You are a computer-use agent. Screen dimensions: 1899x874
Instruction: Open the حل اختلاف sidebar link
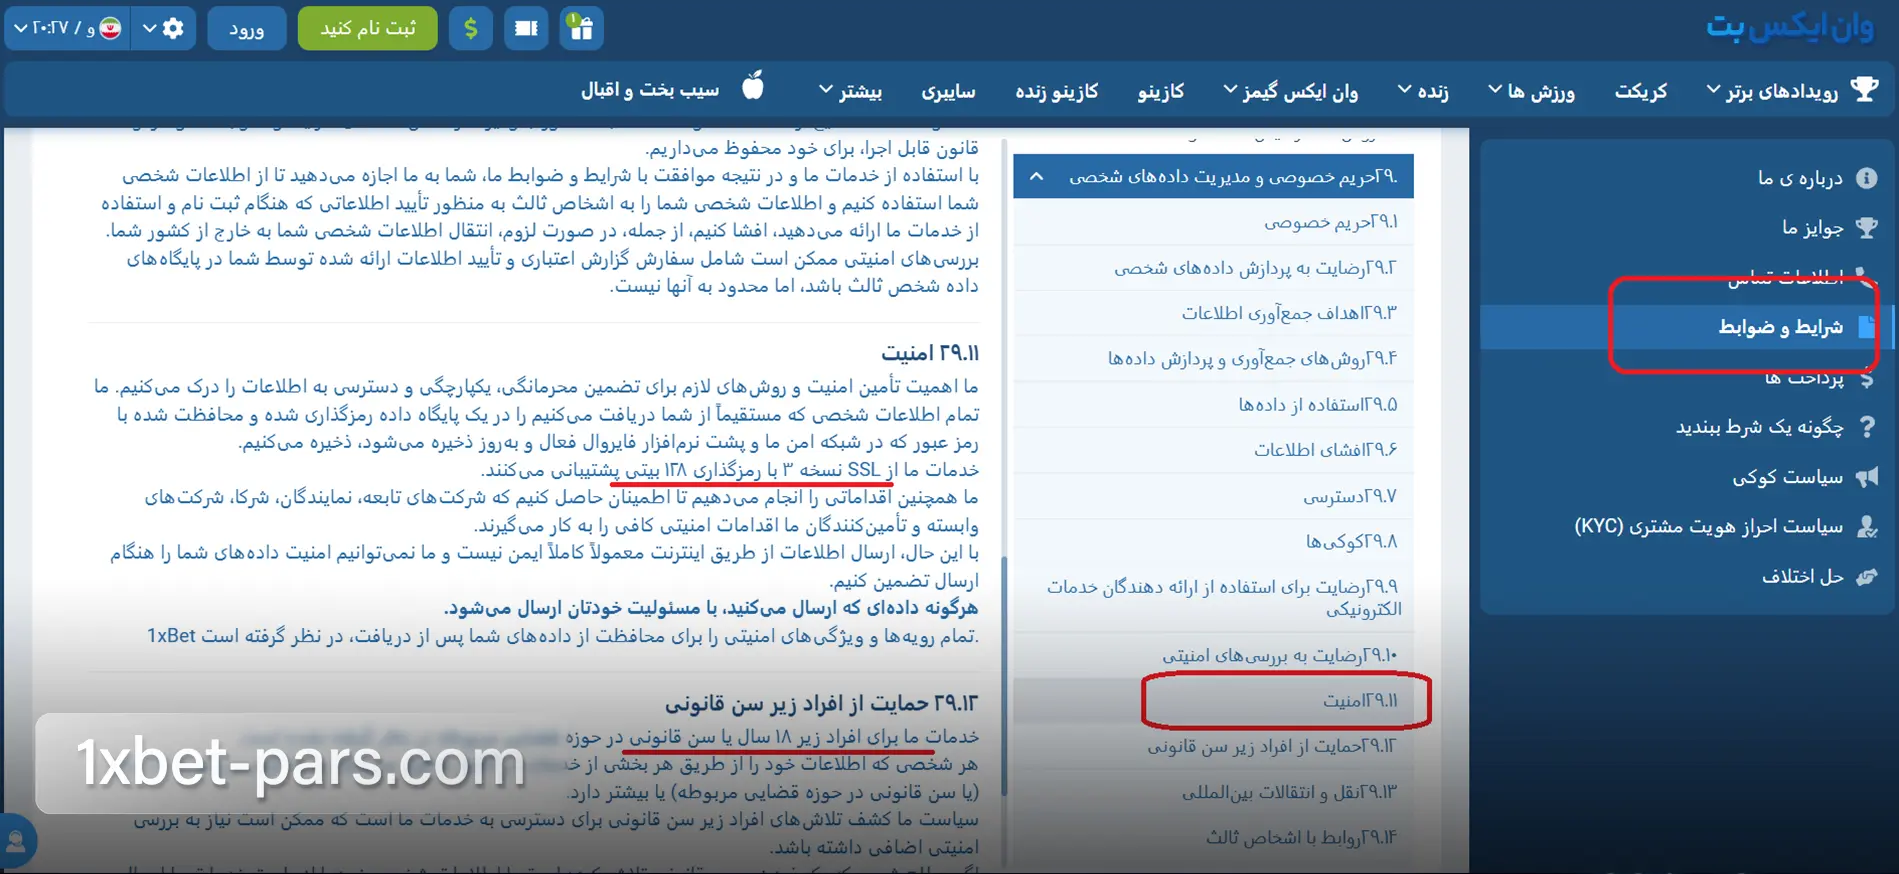[x=1802, y=576]
